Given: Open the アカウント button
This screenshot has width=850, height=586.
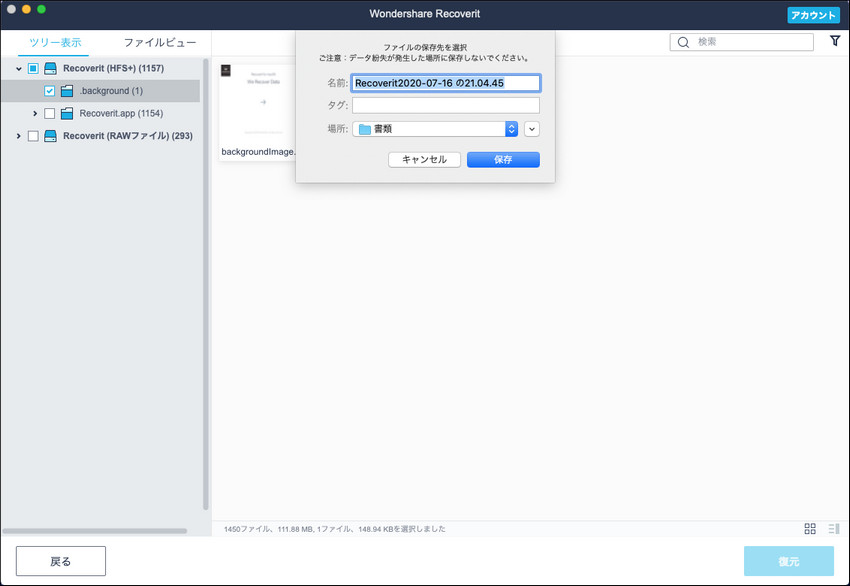Looking at the screenshot, I should point(813,15).
